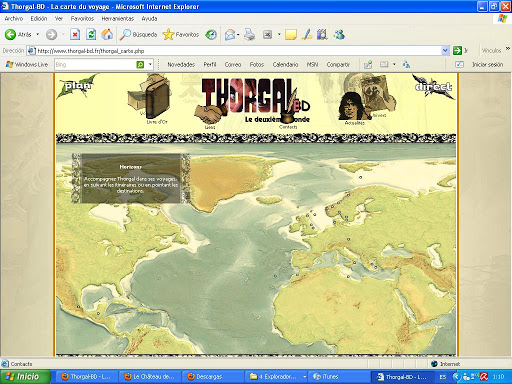The width and height of the screenshot is (512, 384).
Task: Go to the Home page house icon
Action: [107, 34]
